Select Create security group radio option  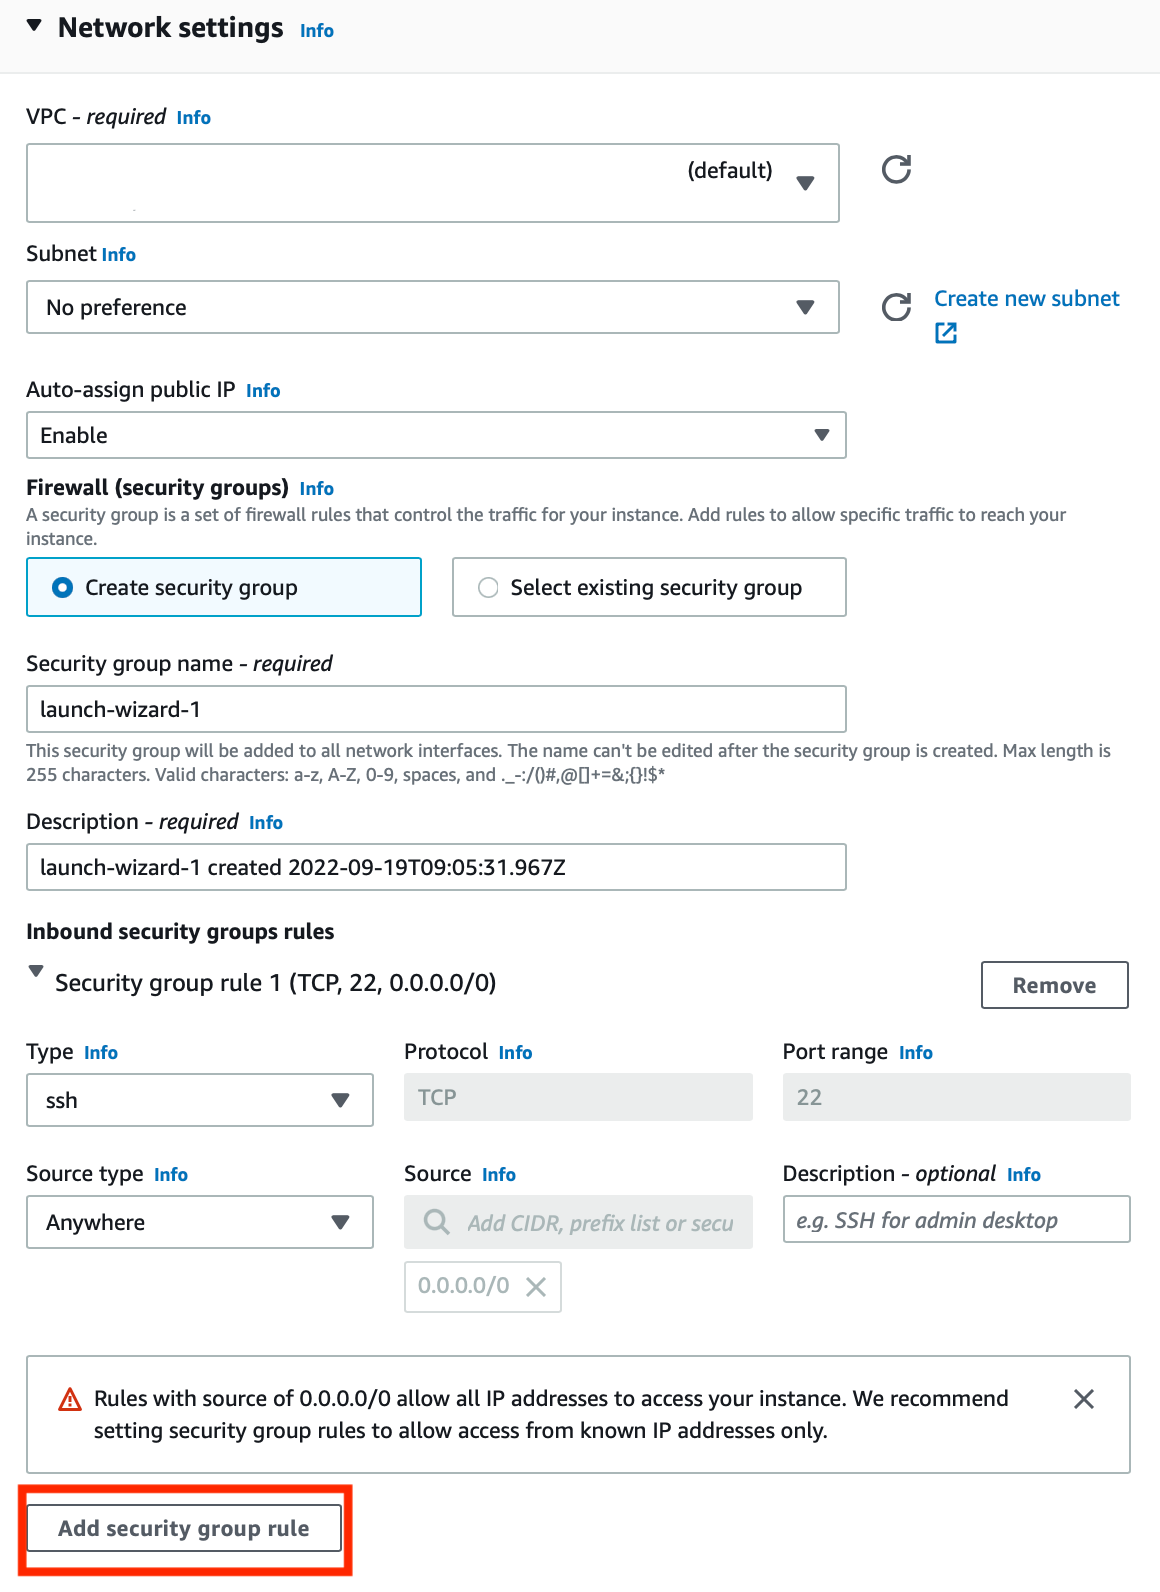point(63,588)
